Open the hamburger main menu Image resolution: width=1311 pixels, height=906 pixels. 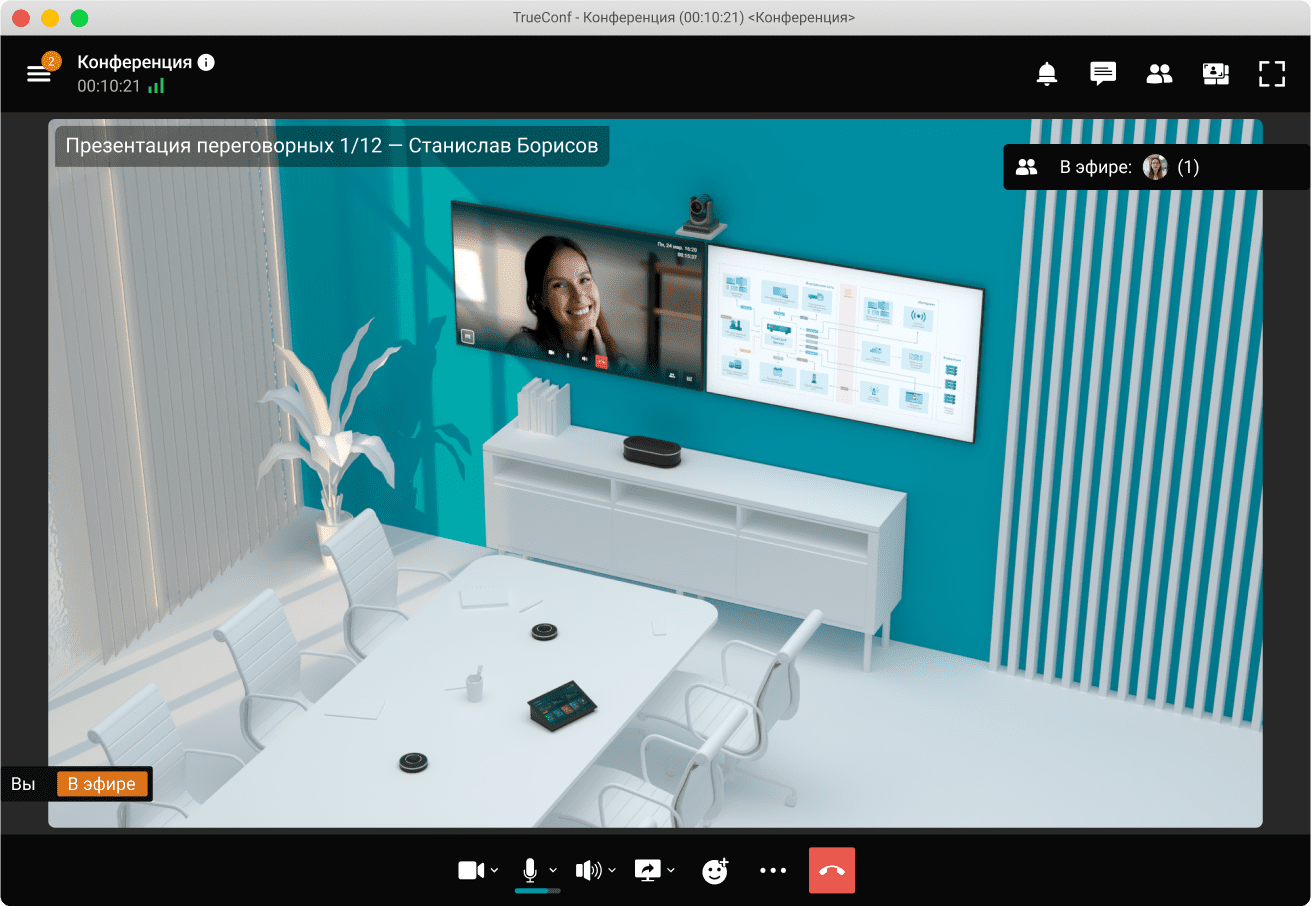(39, 74)
